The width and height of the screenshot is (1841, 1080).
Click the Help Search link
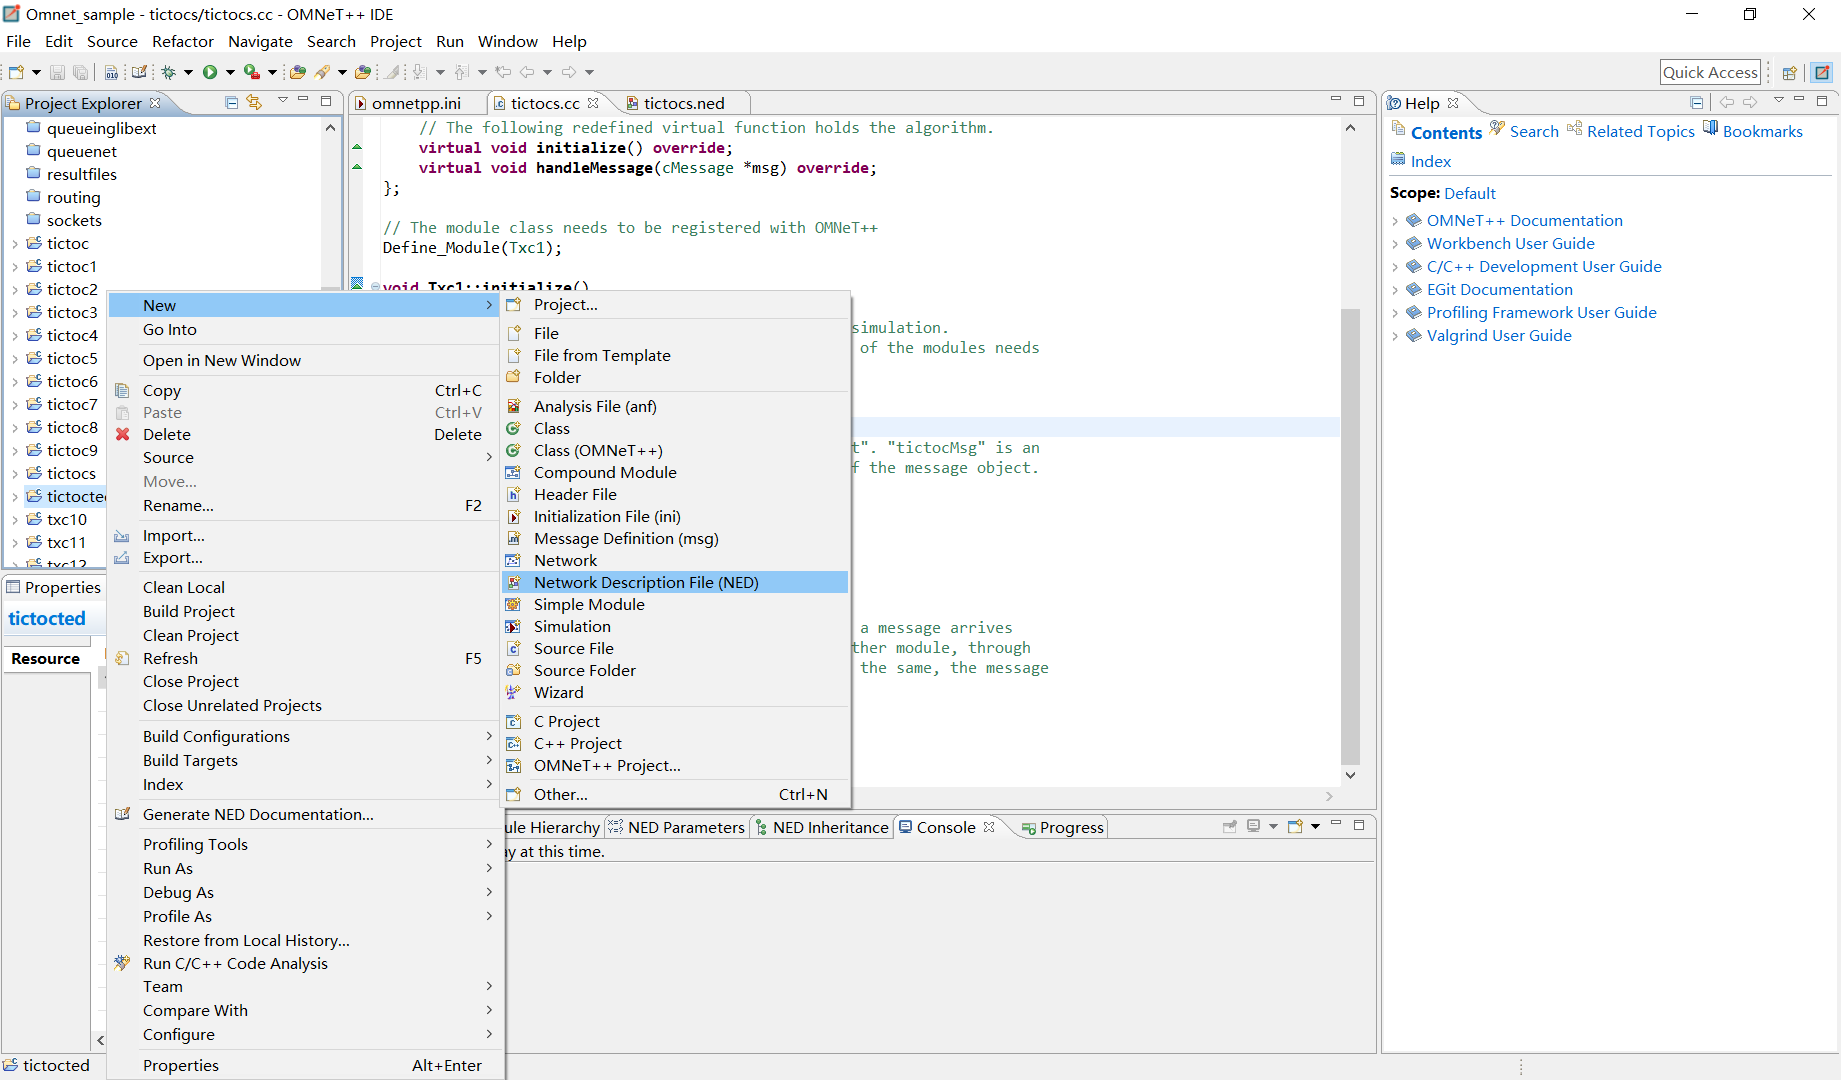coord(1534,131)
